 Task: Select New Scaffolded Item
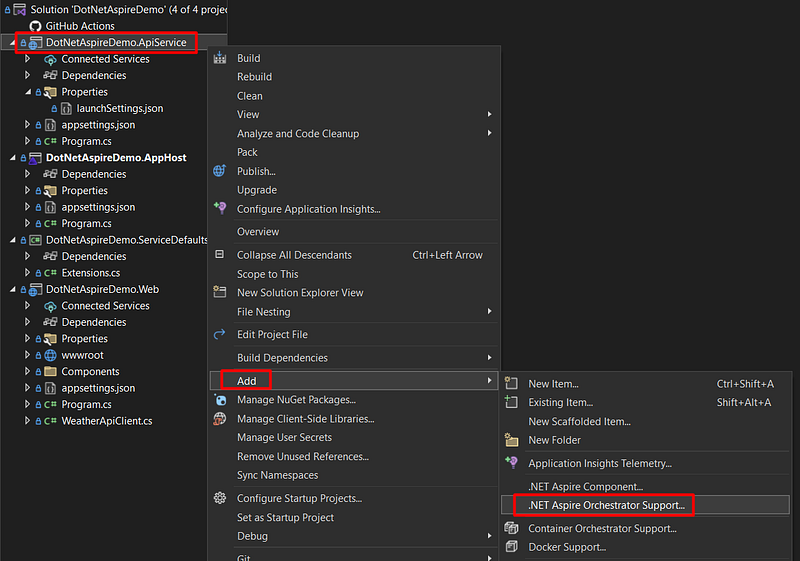(x=645, y=421)
